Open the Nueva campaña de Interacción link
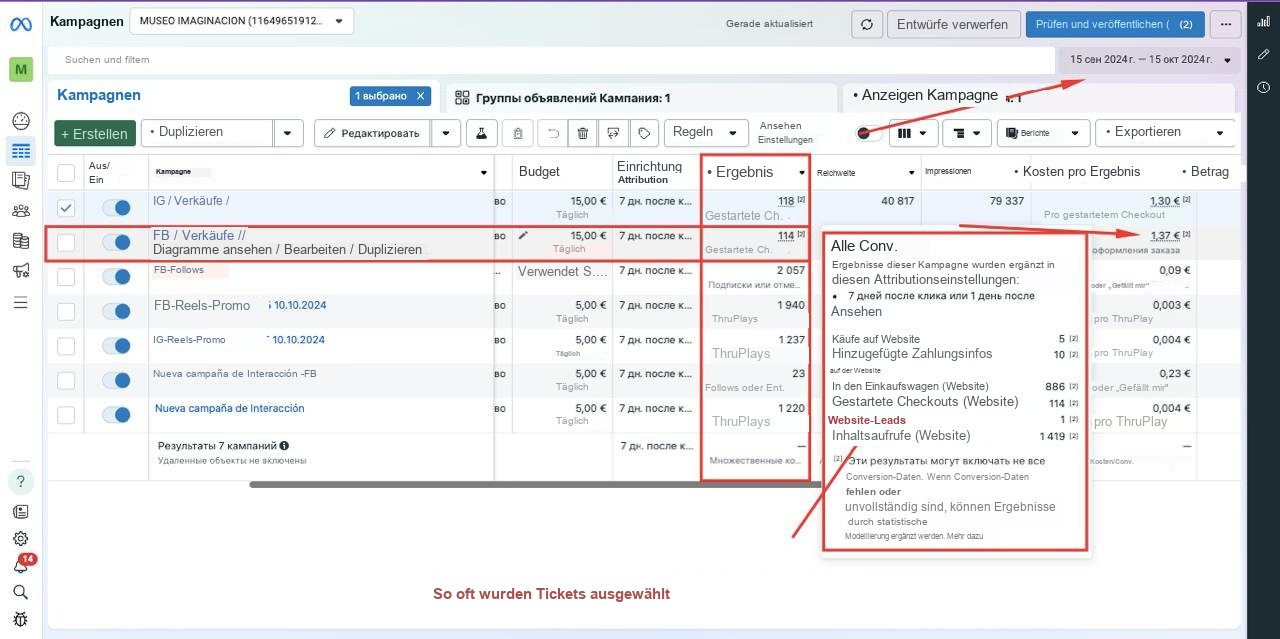Viewport: 1280px width, 639px height. (x=230, y=408)
